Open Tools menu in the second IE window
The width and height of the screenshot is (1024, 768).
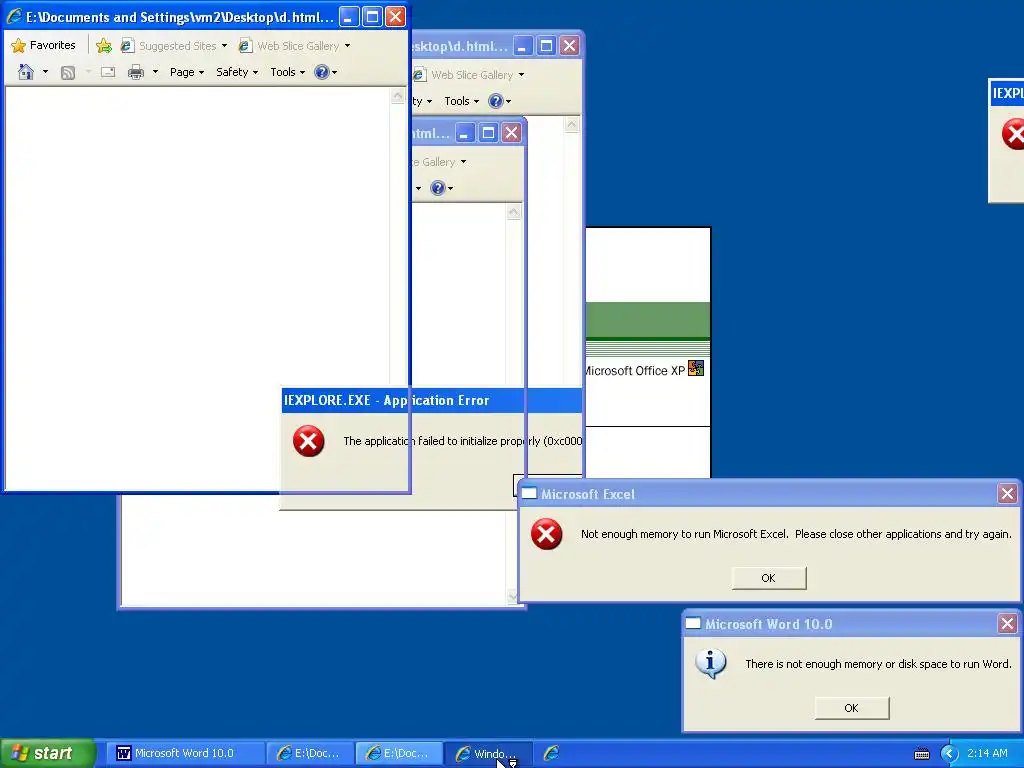(461, 101)
